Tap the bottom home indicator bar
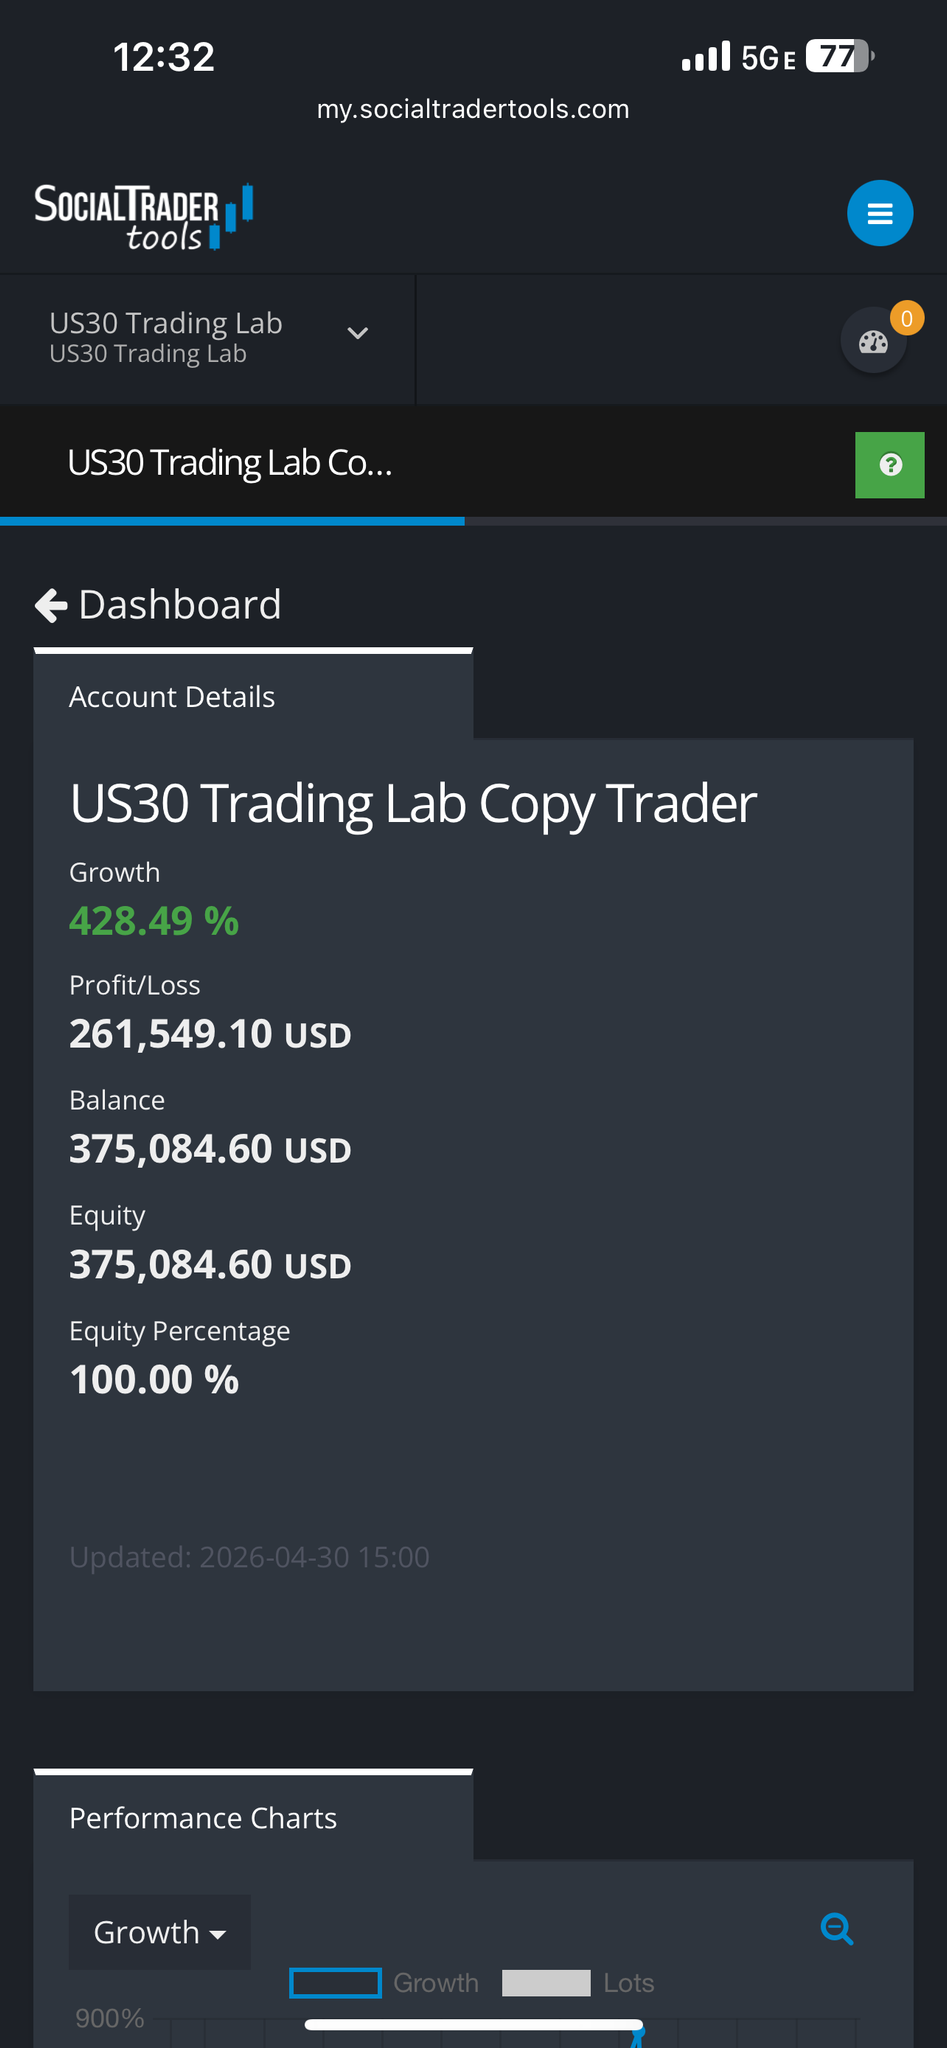947x2048 pixels. (473, 2025)
